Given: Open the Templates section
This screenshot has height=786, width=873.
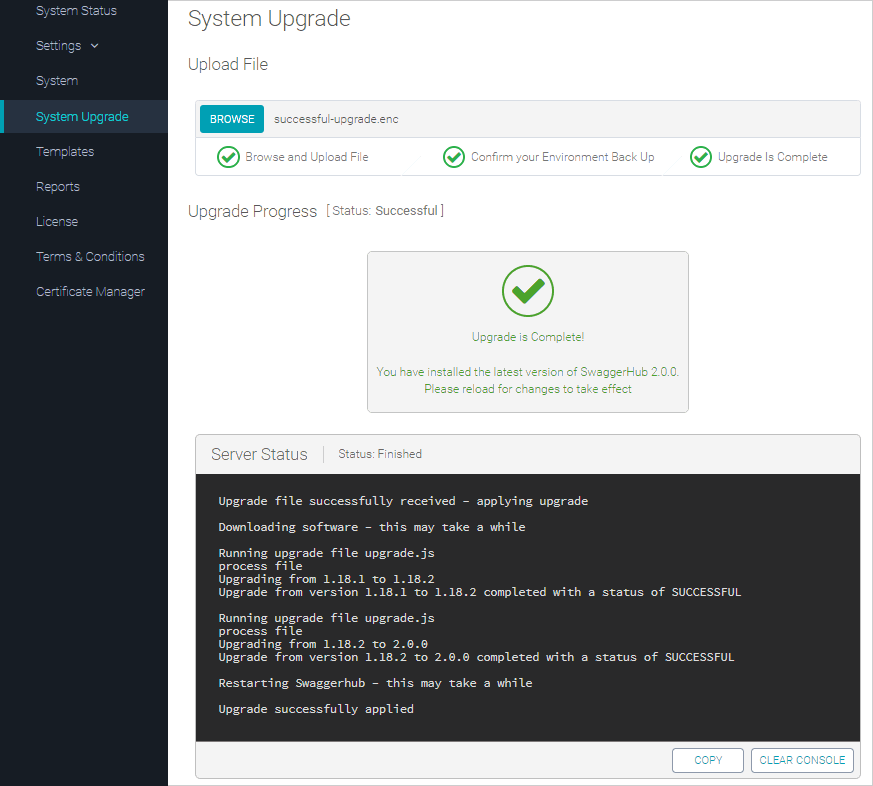Looking at the screenshot, I should point(65,152).
